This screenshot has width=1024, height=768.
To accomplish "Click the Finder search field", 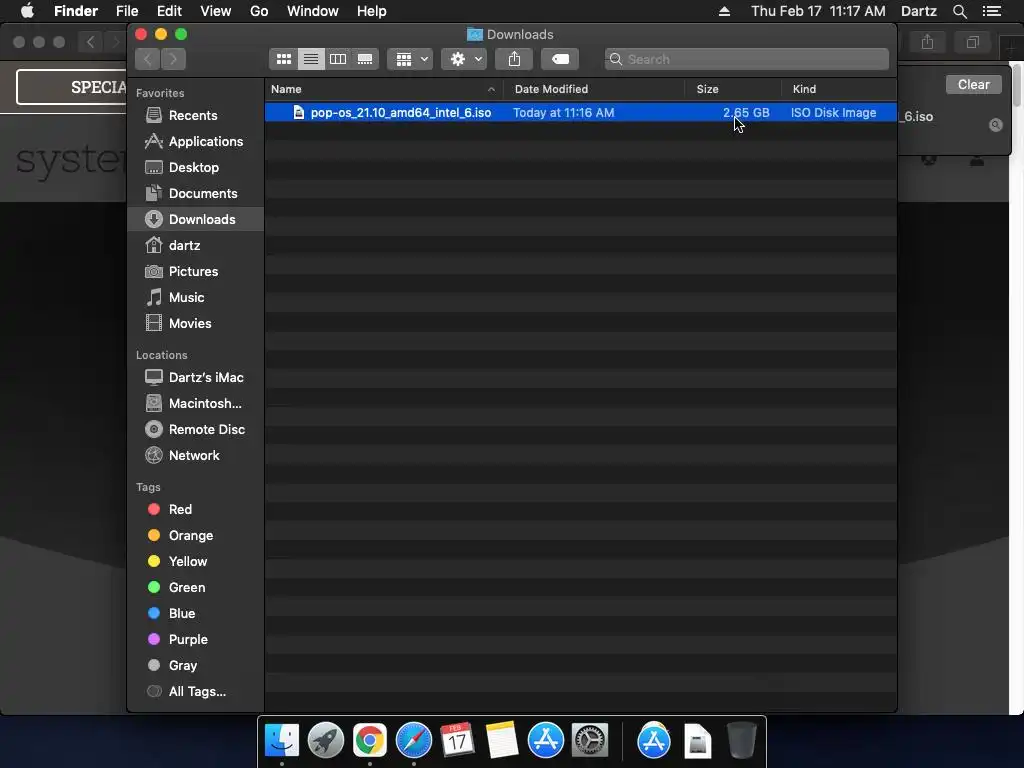I will coord(746,59).
